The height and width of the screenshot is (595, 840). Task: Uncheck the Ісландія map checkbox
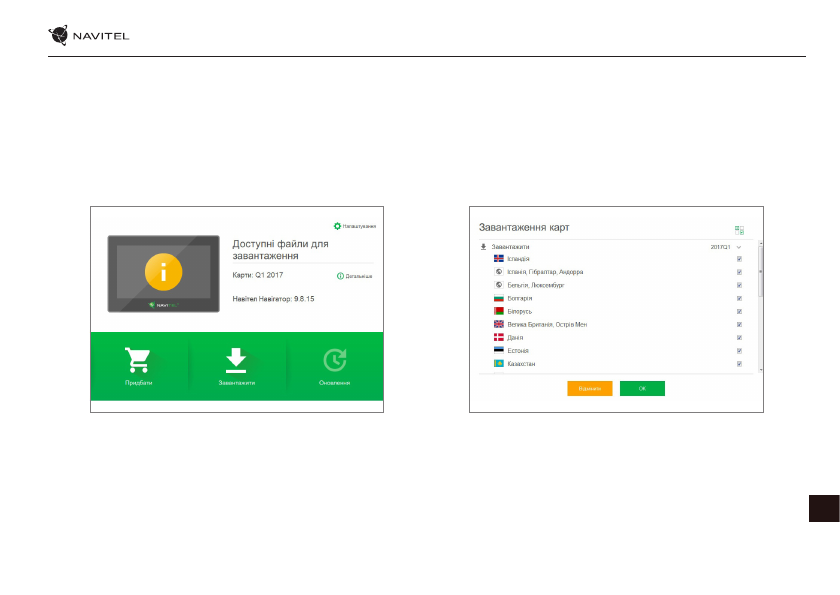click(739, 258)
